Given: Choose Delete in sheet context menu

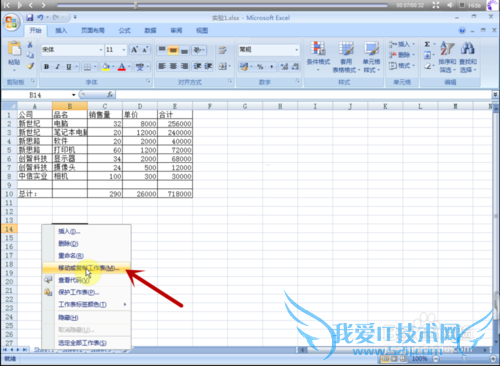Looking at the screenshot, I should tap(87, 243).
